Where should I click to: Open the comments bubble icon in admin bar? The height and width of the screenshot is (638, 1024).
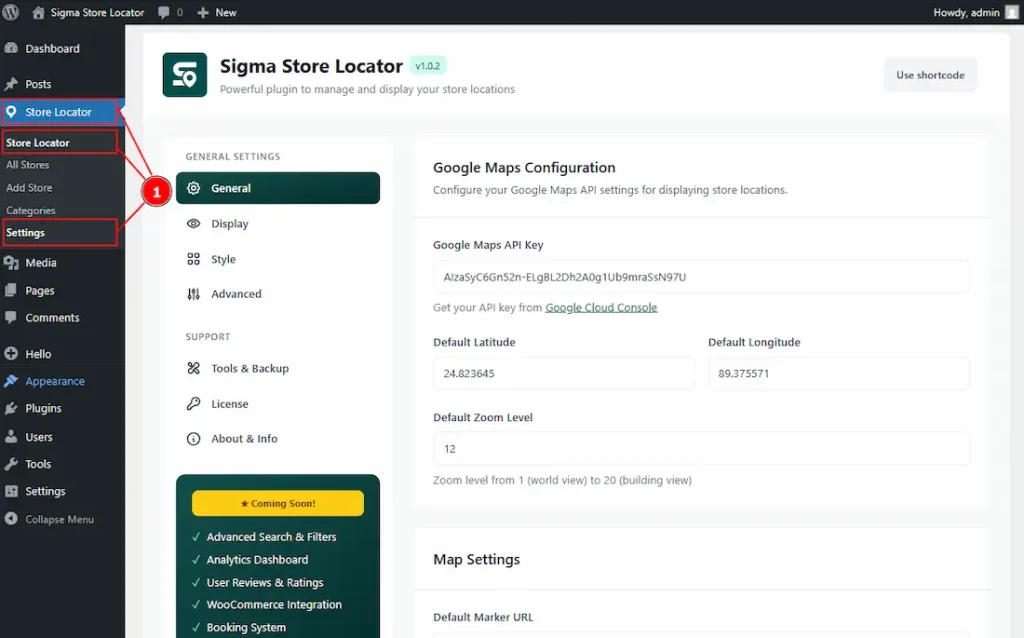pyautogui.click(x=163, y=12)
